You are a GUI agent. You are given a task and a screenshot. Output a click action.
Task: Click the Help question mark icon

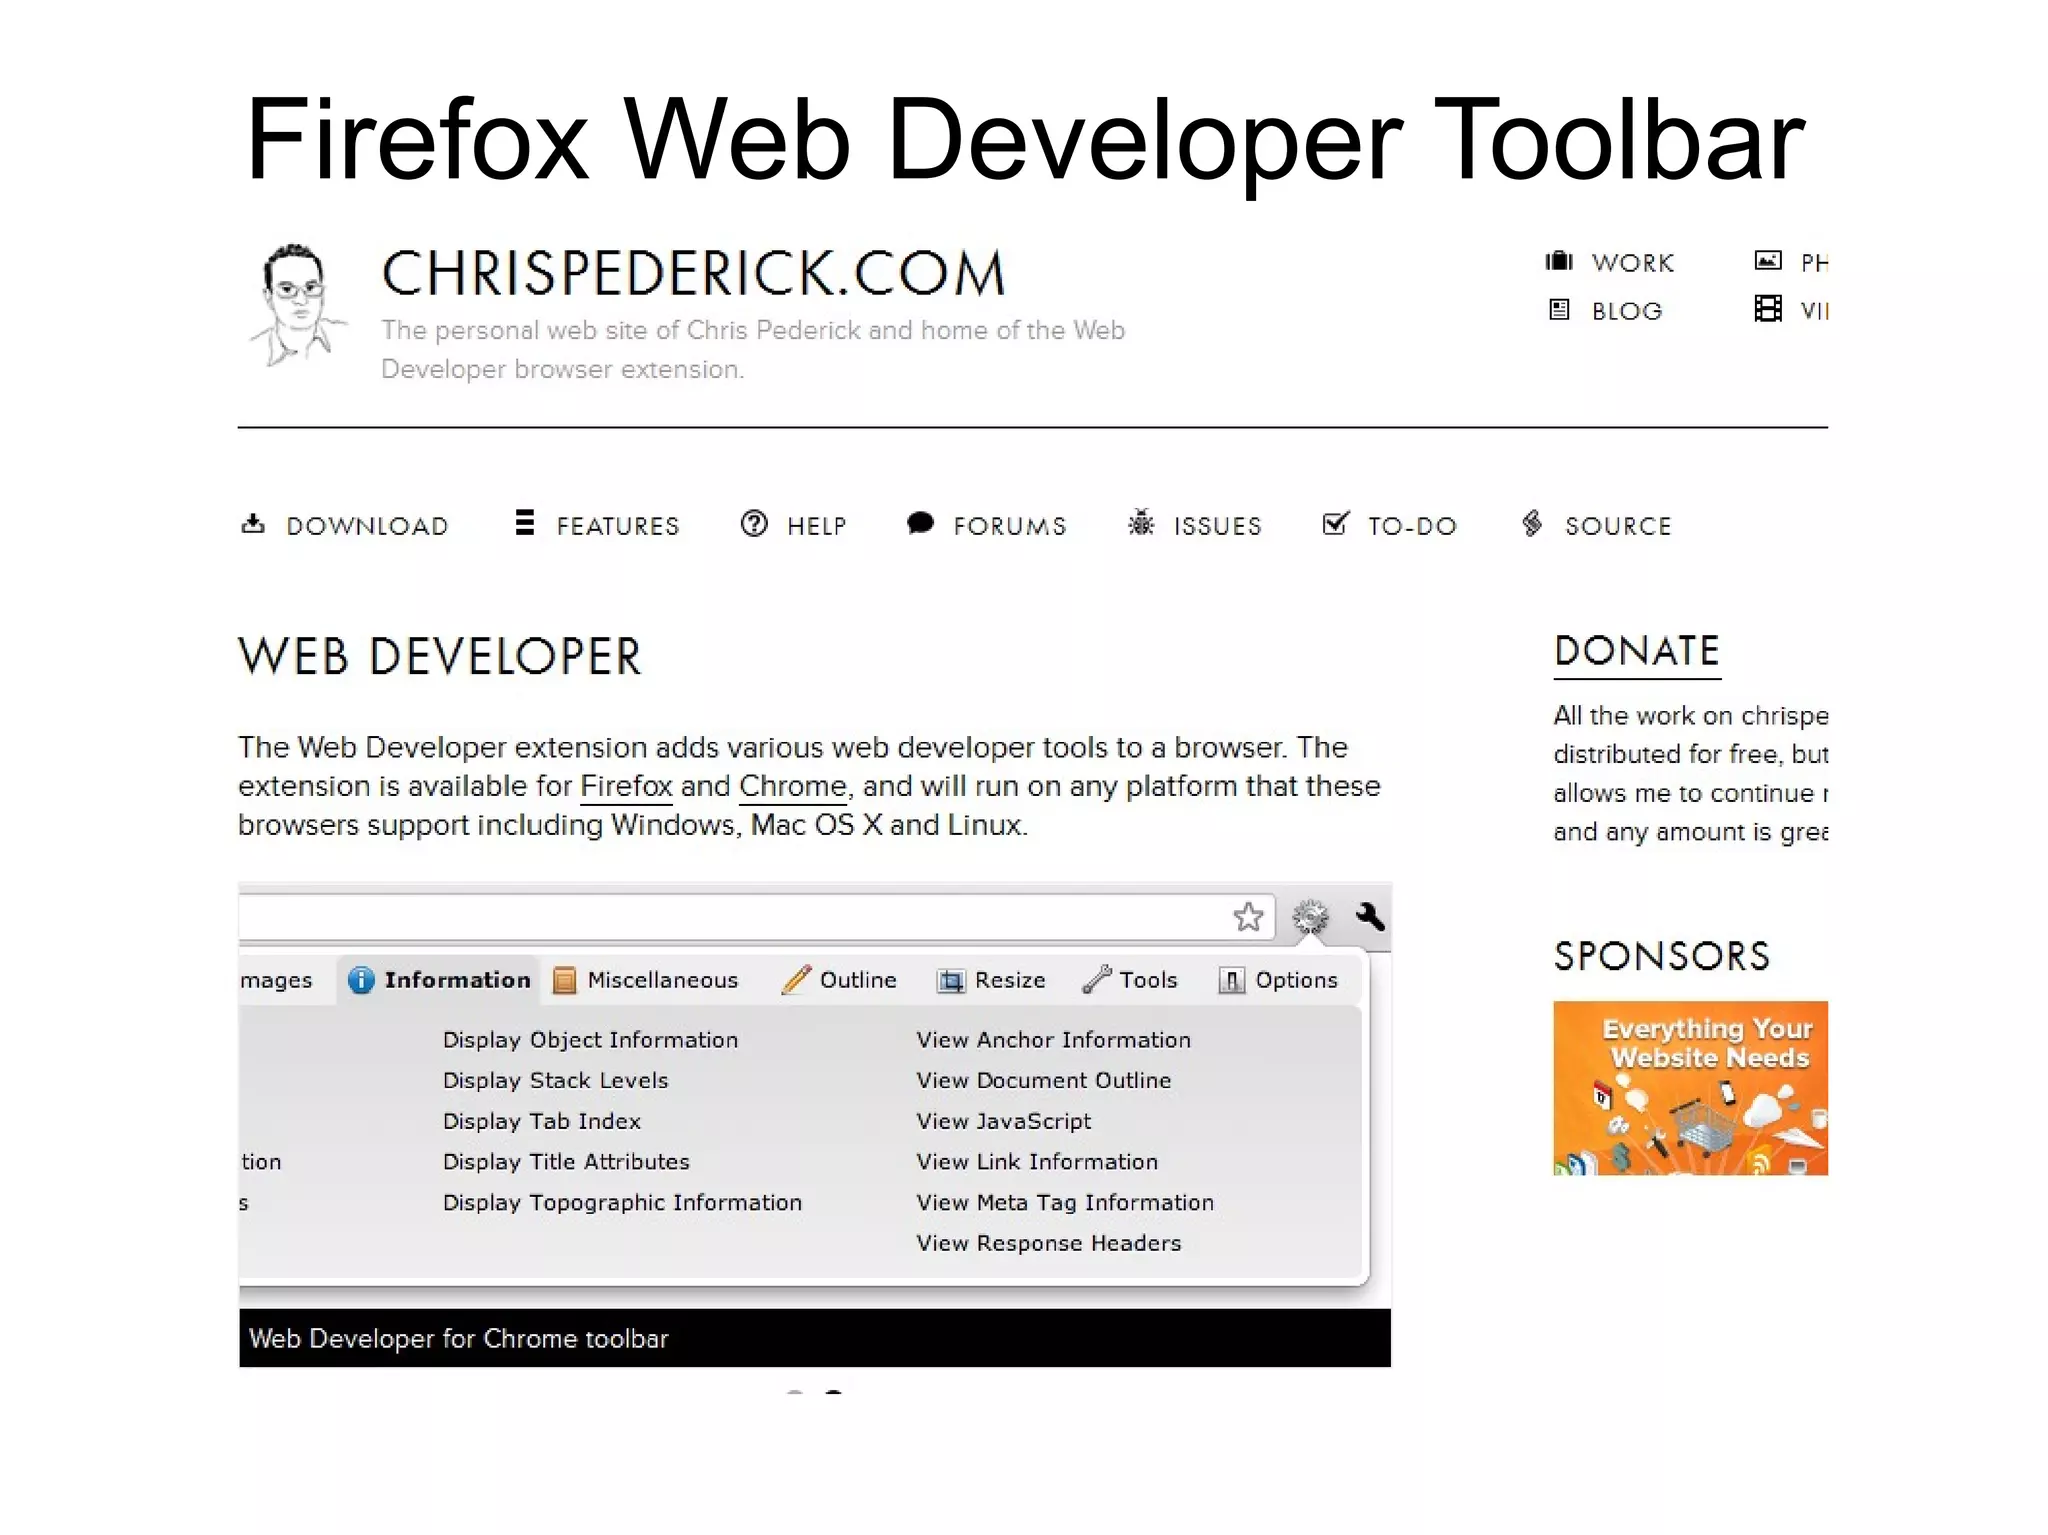click(x=754, y=523)
